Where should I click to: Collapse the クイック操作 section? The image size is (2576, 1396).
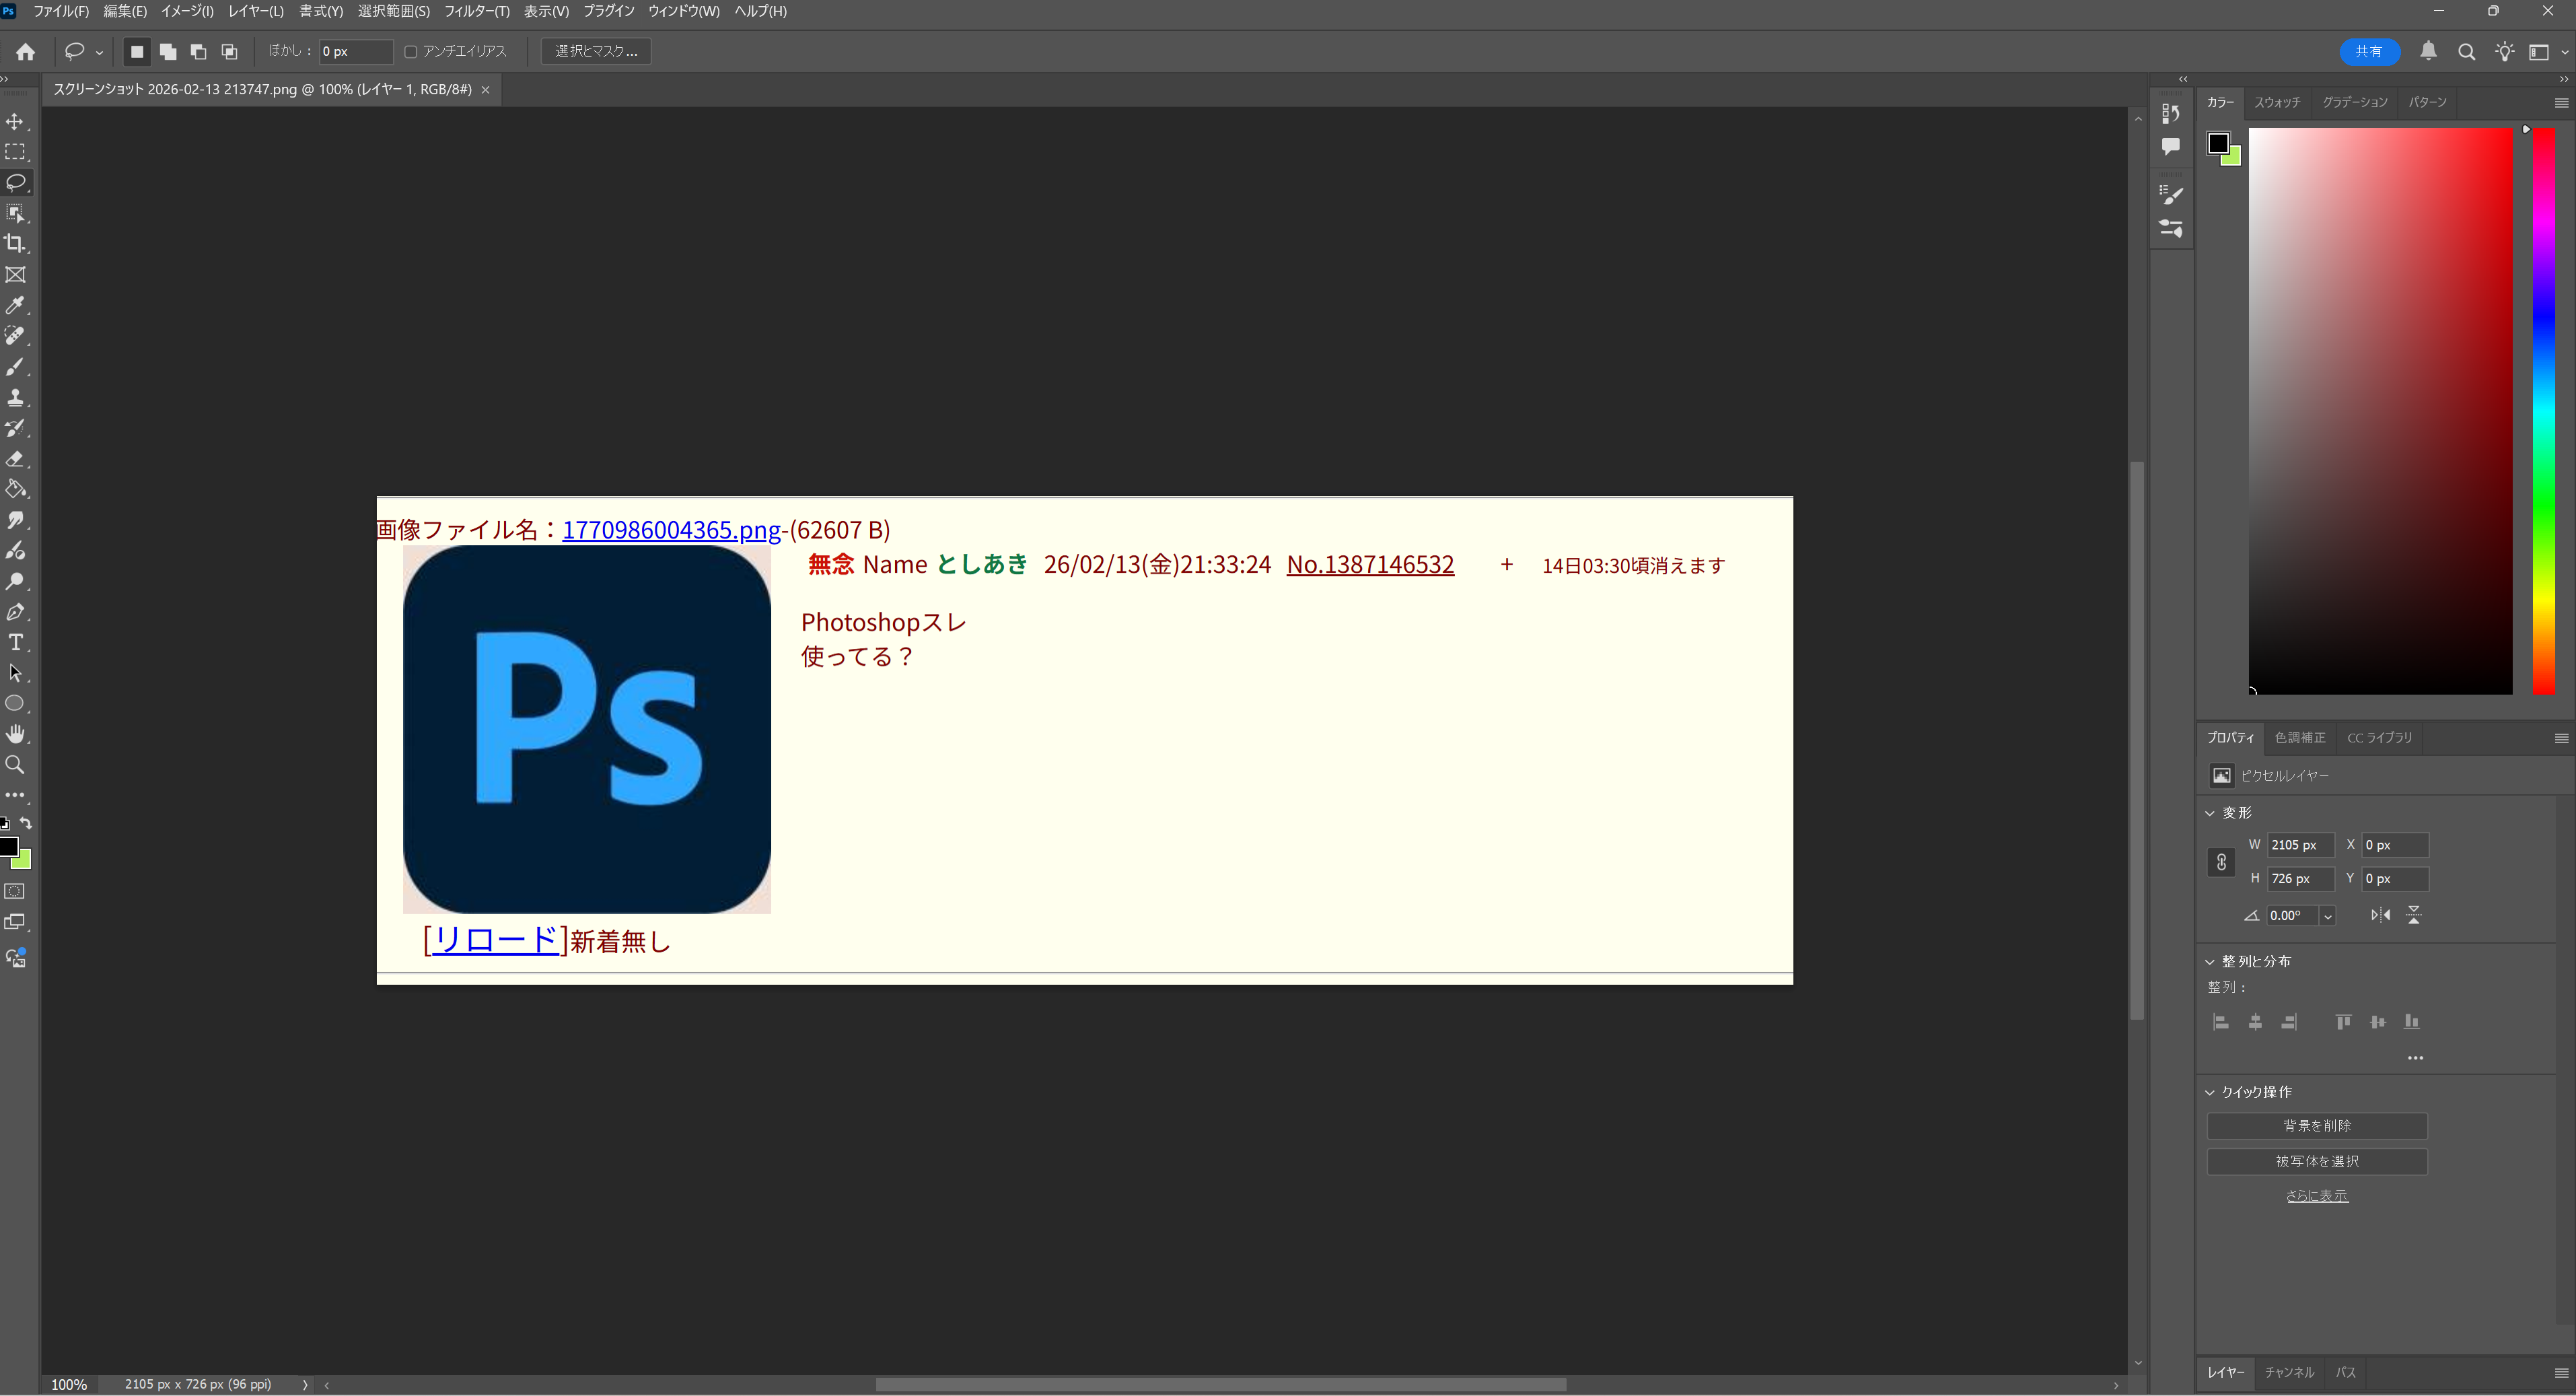(2210, 1092)
